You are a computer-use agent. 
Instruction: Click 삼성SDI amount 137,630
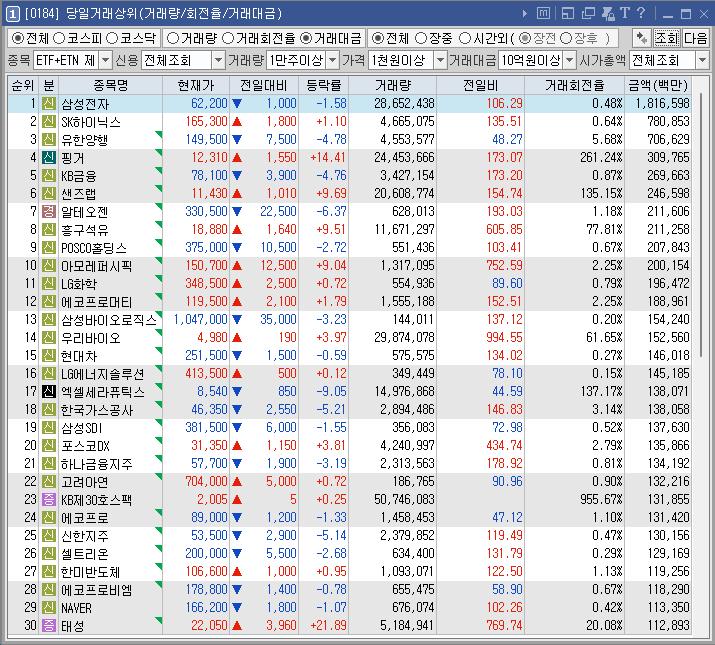[668, 427]
